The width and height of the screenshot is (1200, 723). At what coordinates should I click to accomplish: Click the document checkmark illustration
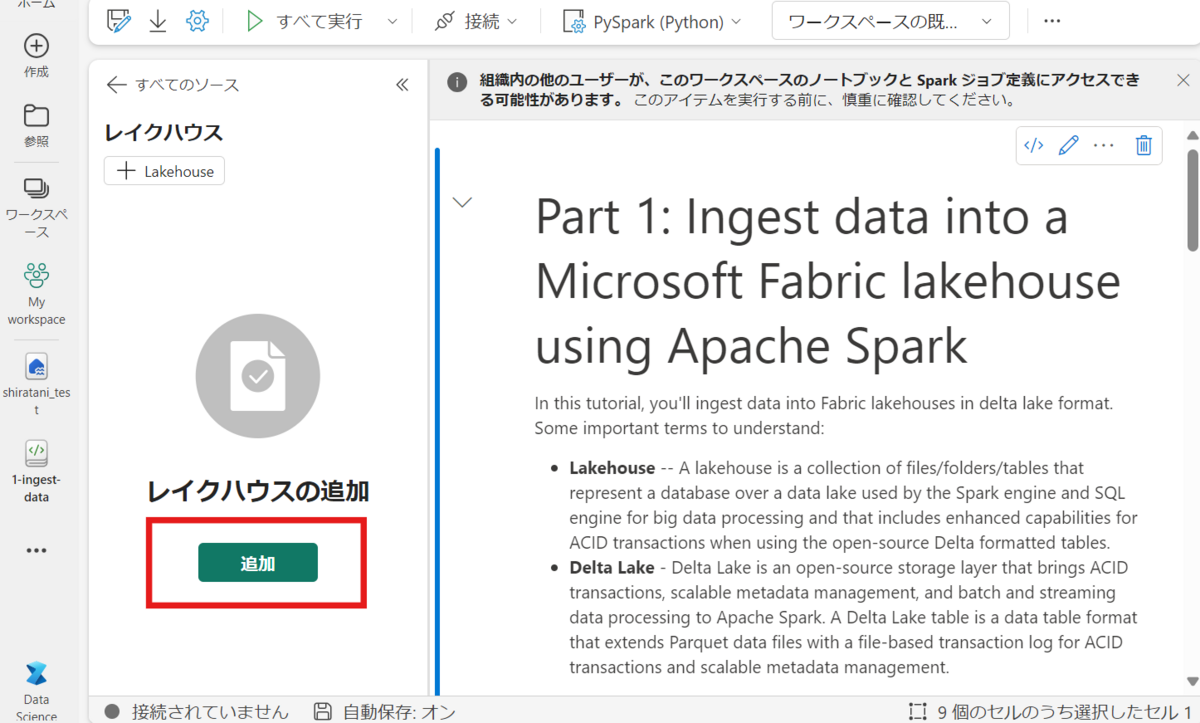[258, 377]
